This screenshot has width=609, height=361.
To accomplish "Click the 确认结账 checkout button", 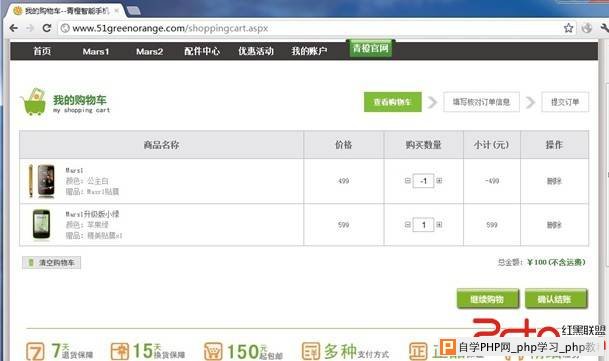I will 556,299.
